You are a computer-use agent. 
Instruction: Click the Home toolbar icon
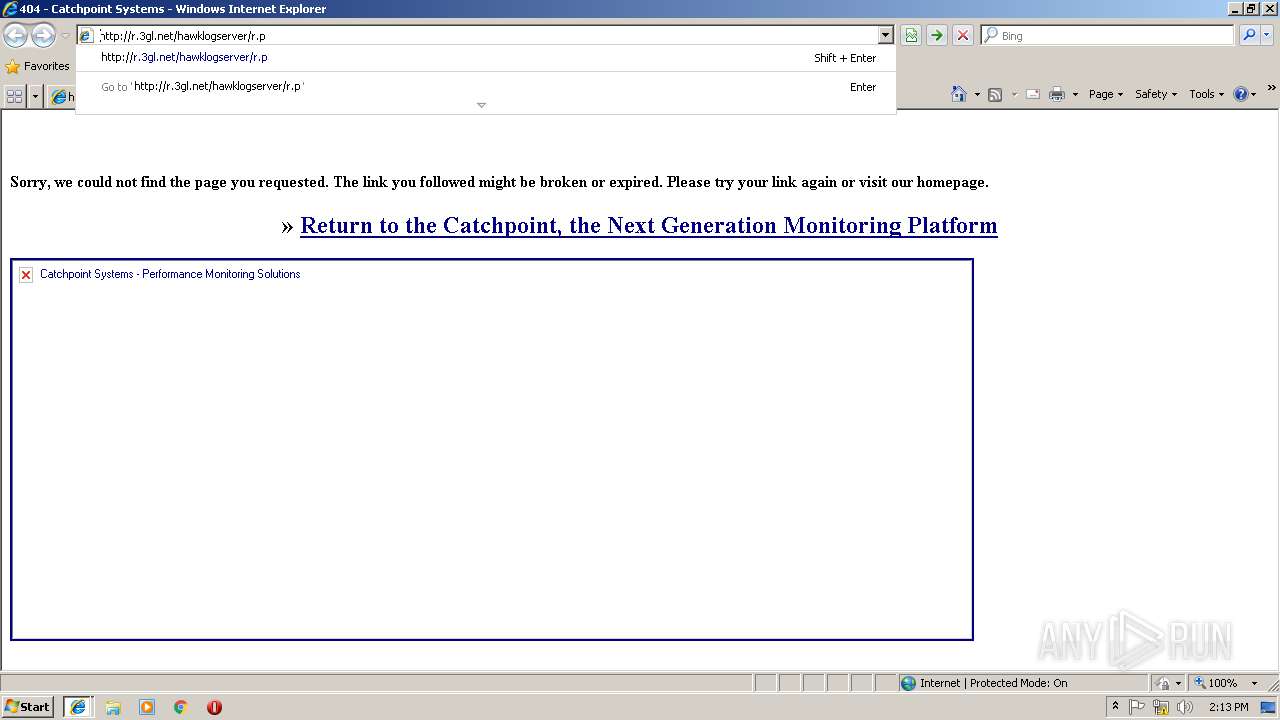pyautogui.click(x=959, y=94)
